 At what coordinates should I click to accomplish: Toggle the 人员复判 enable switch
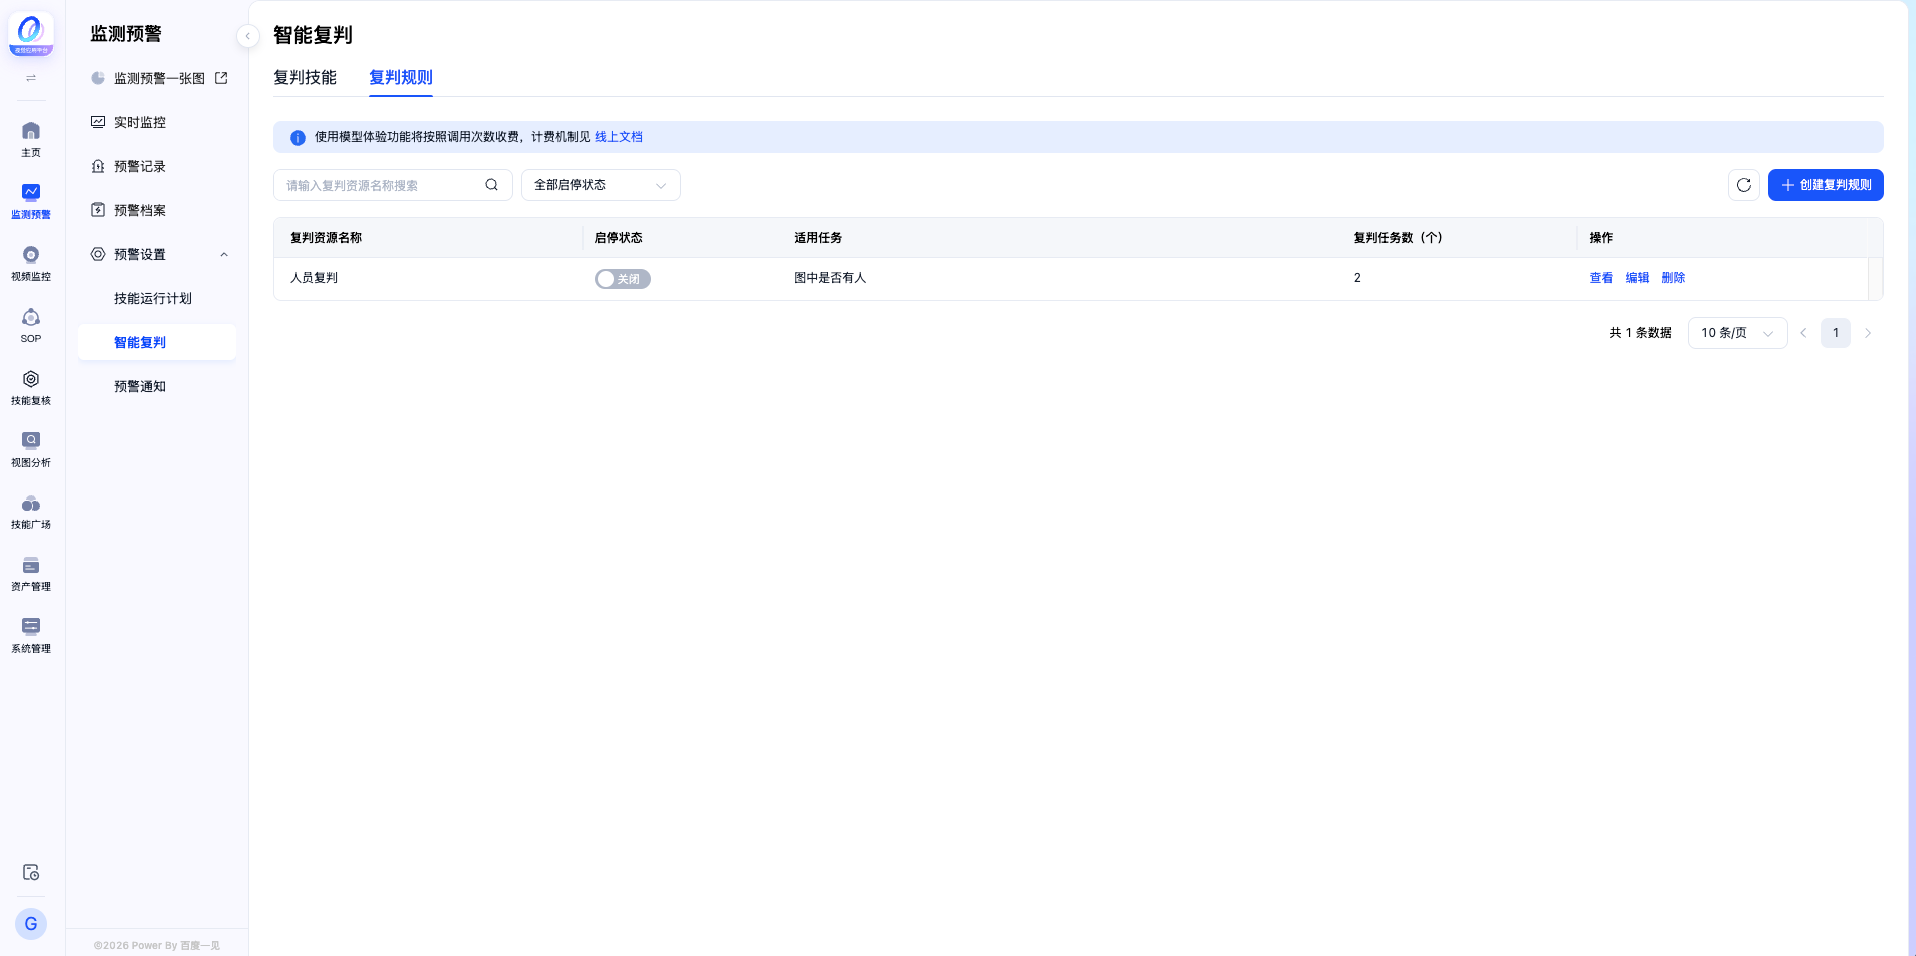622,279
